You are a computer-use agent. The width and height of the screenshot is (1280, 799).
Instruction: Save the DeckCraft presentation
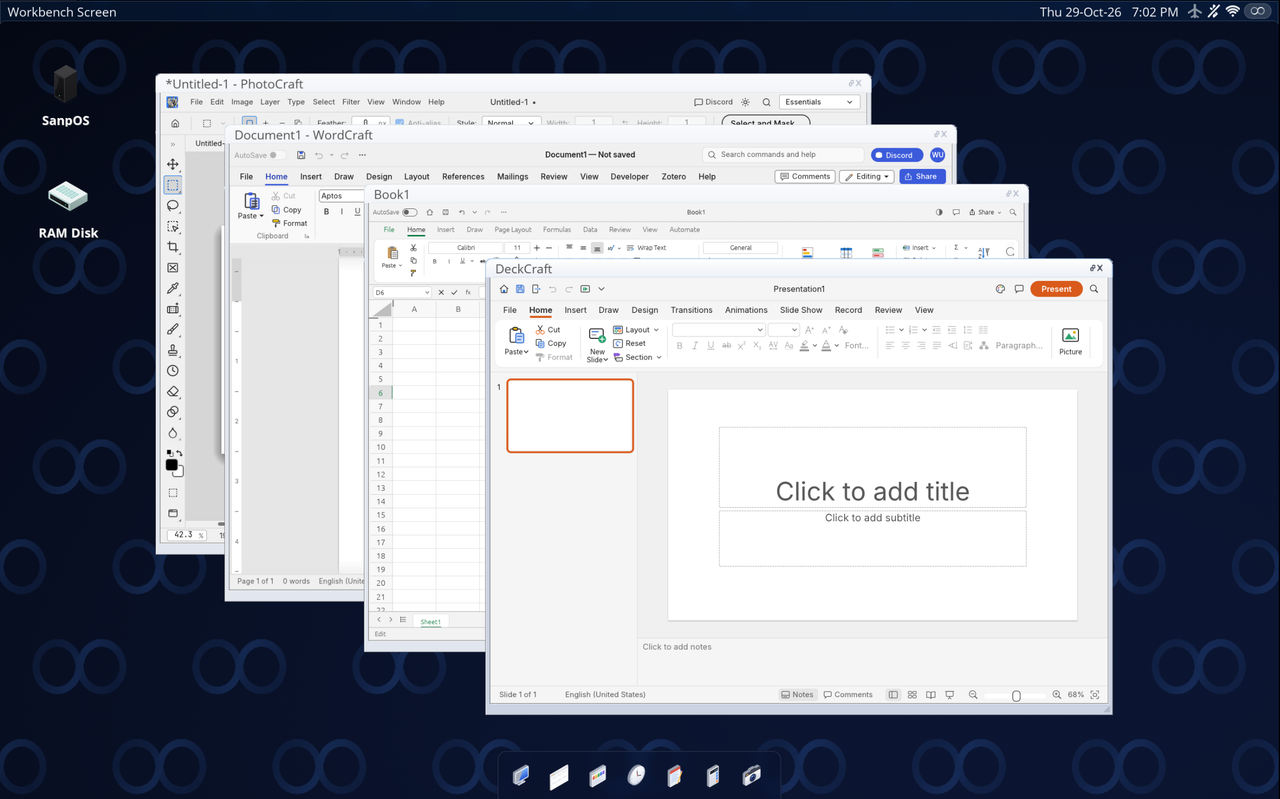point(520,289)
